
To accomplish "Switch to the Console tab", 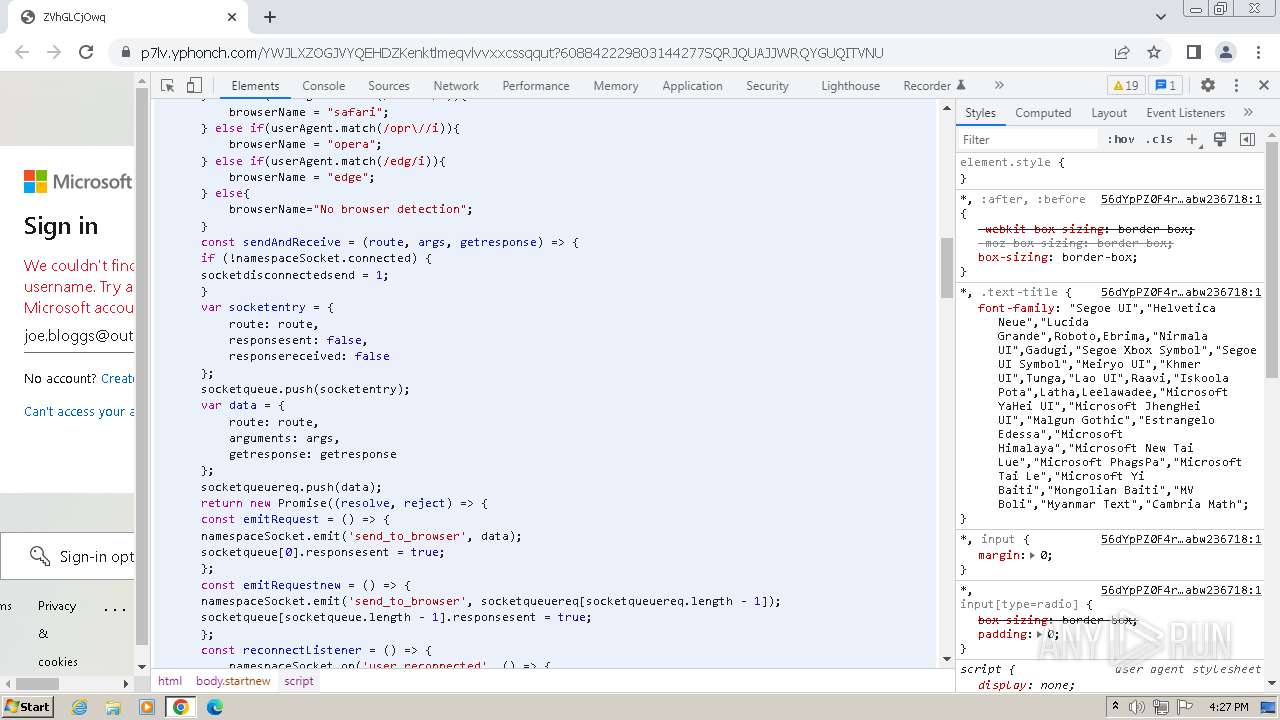I will [x=324, y=86].
